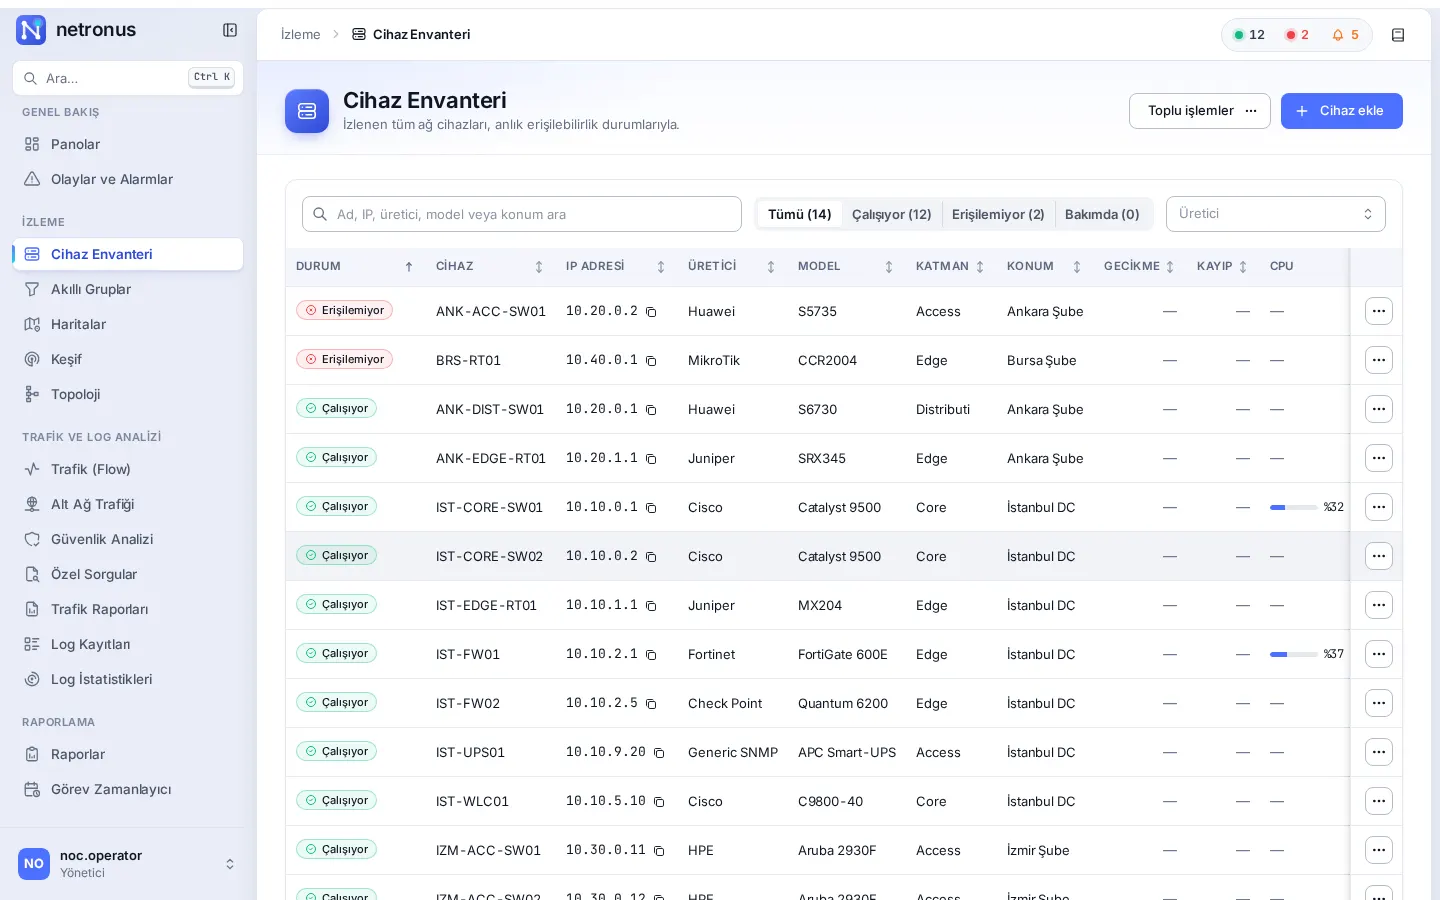Open Log Kayıtları from sidebar
This screenshot has width=1440, height=900.
tap(128, 644)
